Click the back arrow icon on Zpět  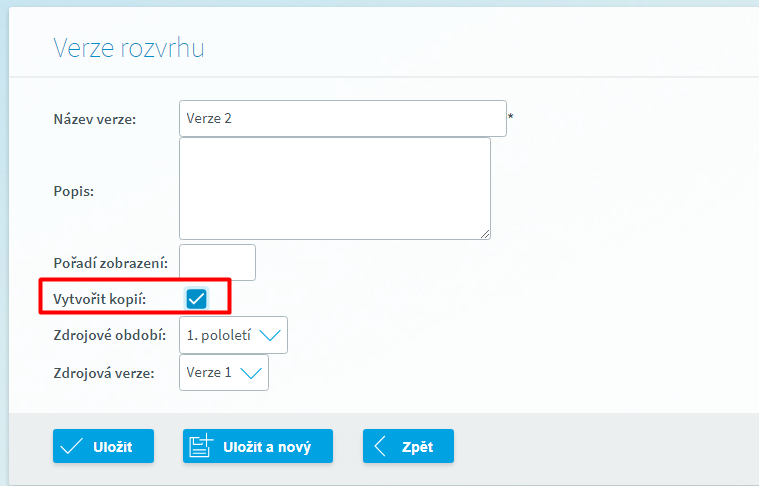380,446
